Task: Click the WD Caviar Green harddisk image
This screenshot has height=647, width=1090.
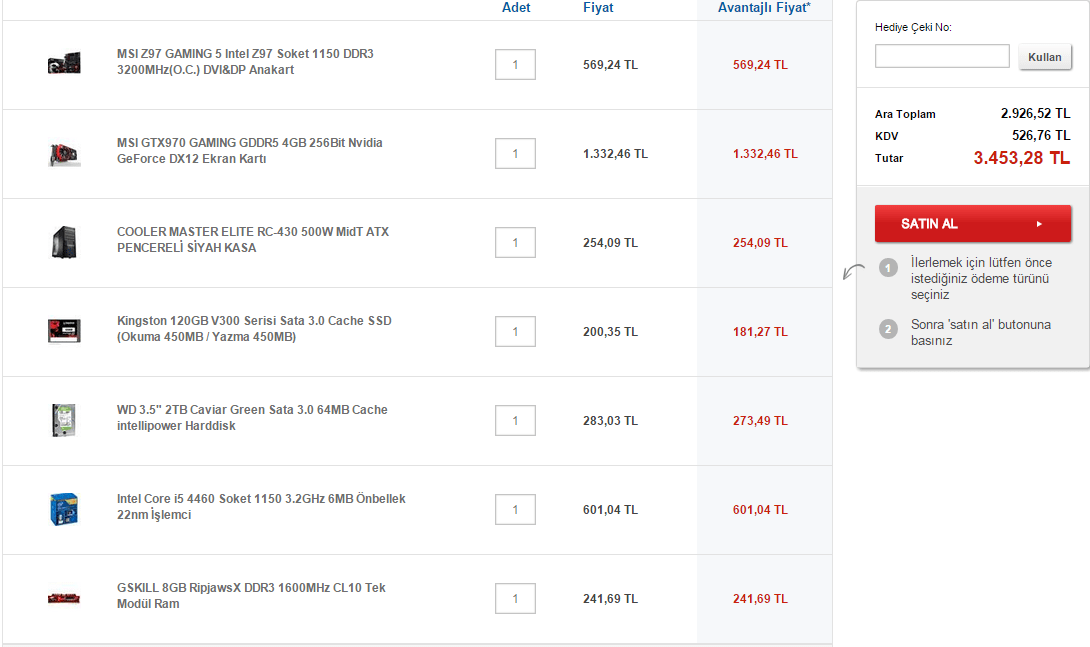Action: 64,420
